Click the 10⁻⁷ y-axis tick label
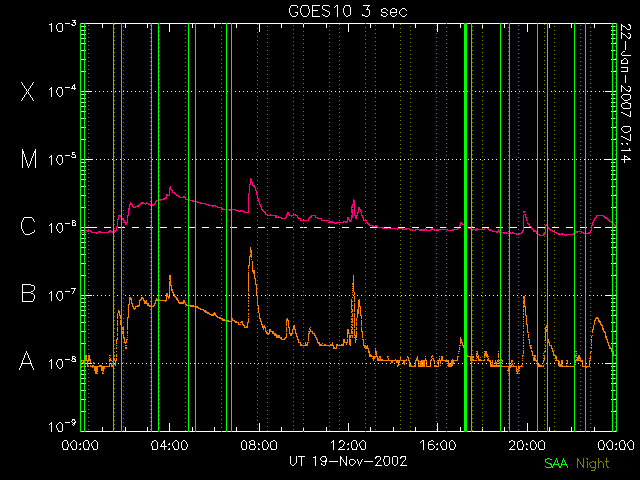 (62, 295)
